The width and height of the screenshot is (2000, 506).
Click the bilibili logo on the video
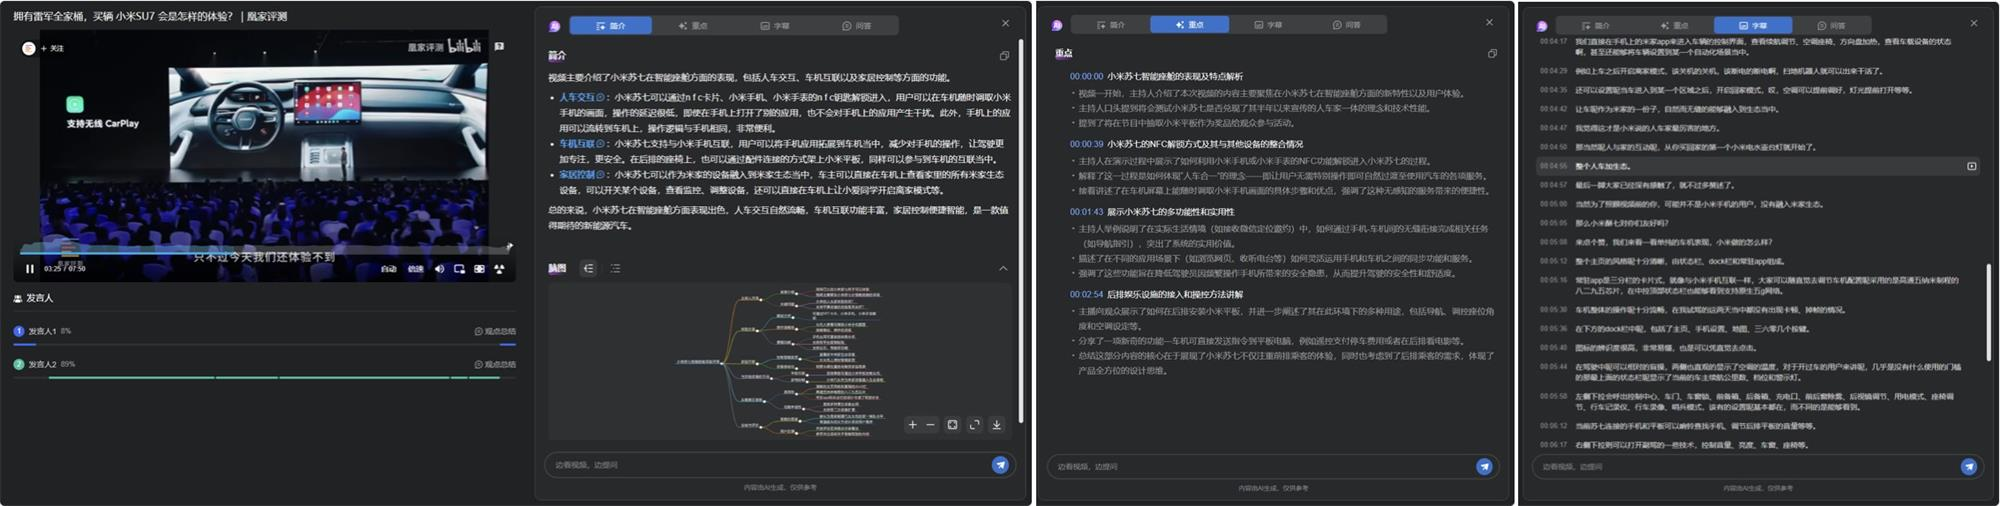click(x=464, y=46)
